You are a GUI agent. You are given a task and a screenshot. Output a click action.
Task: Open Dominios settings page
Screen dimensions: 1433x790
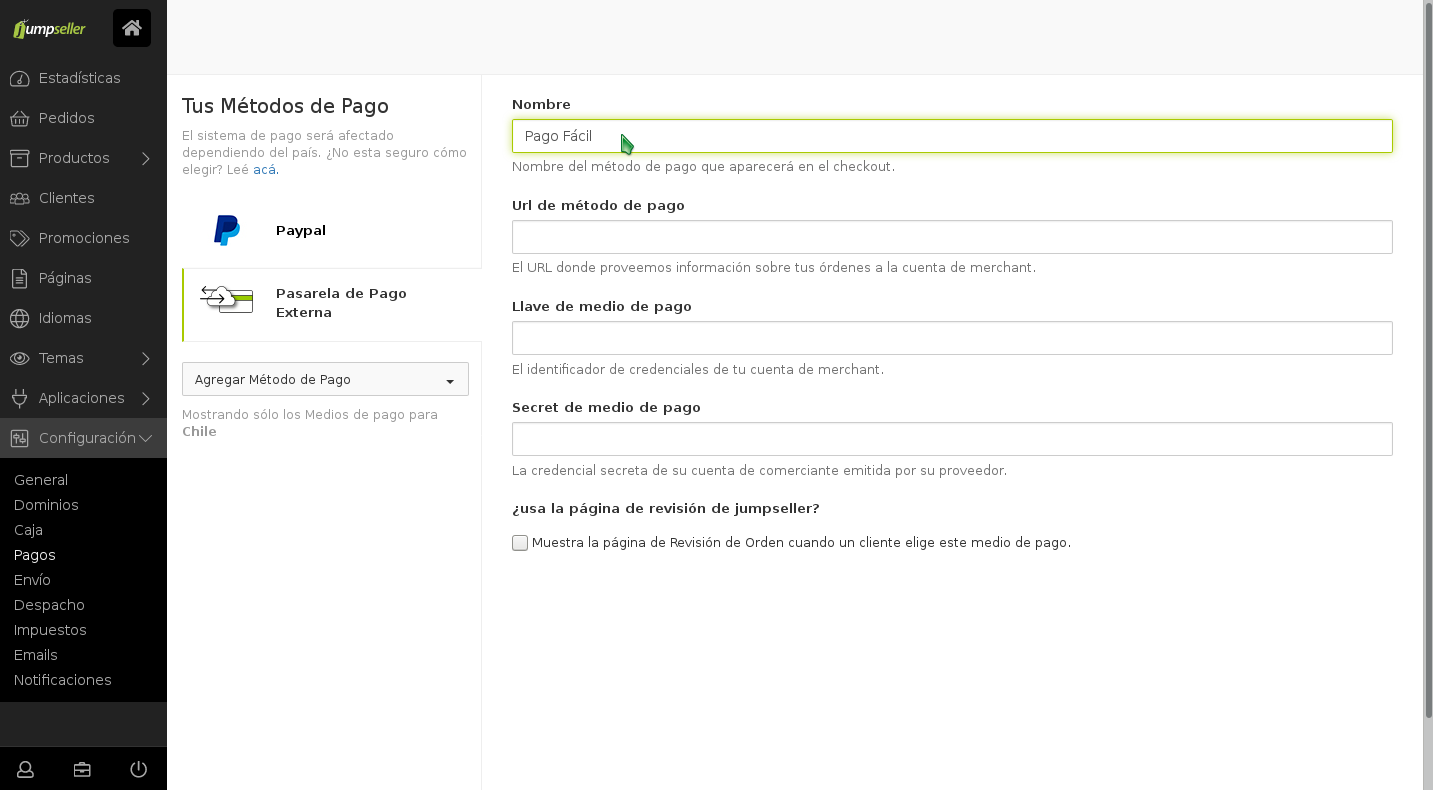click(x=46, y=505)
